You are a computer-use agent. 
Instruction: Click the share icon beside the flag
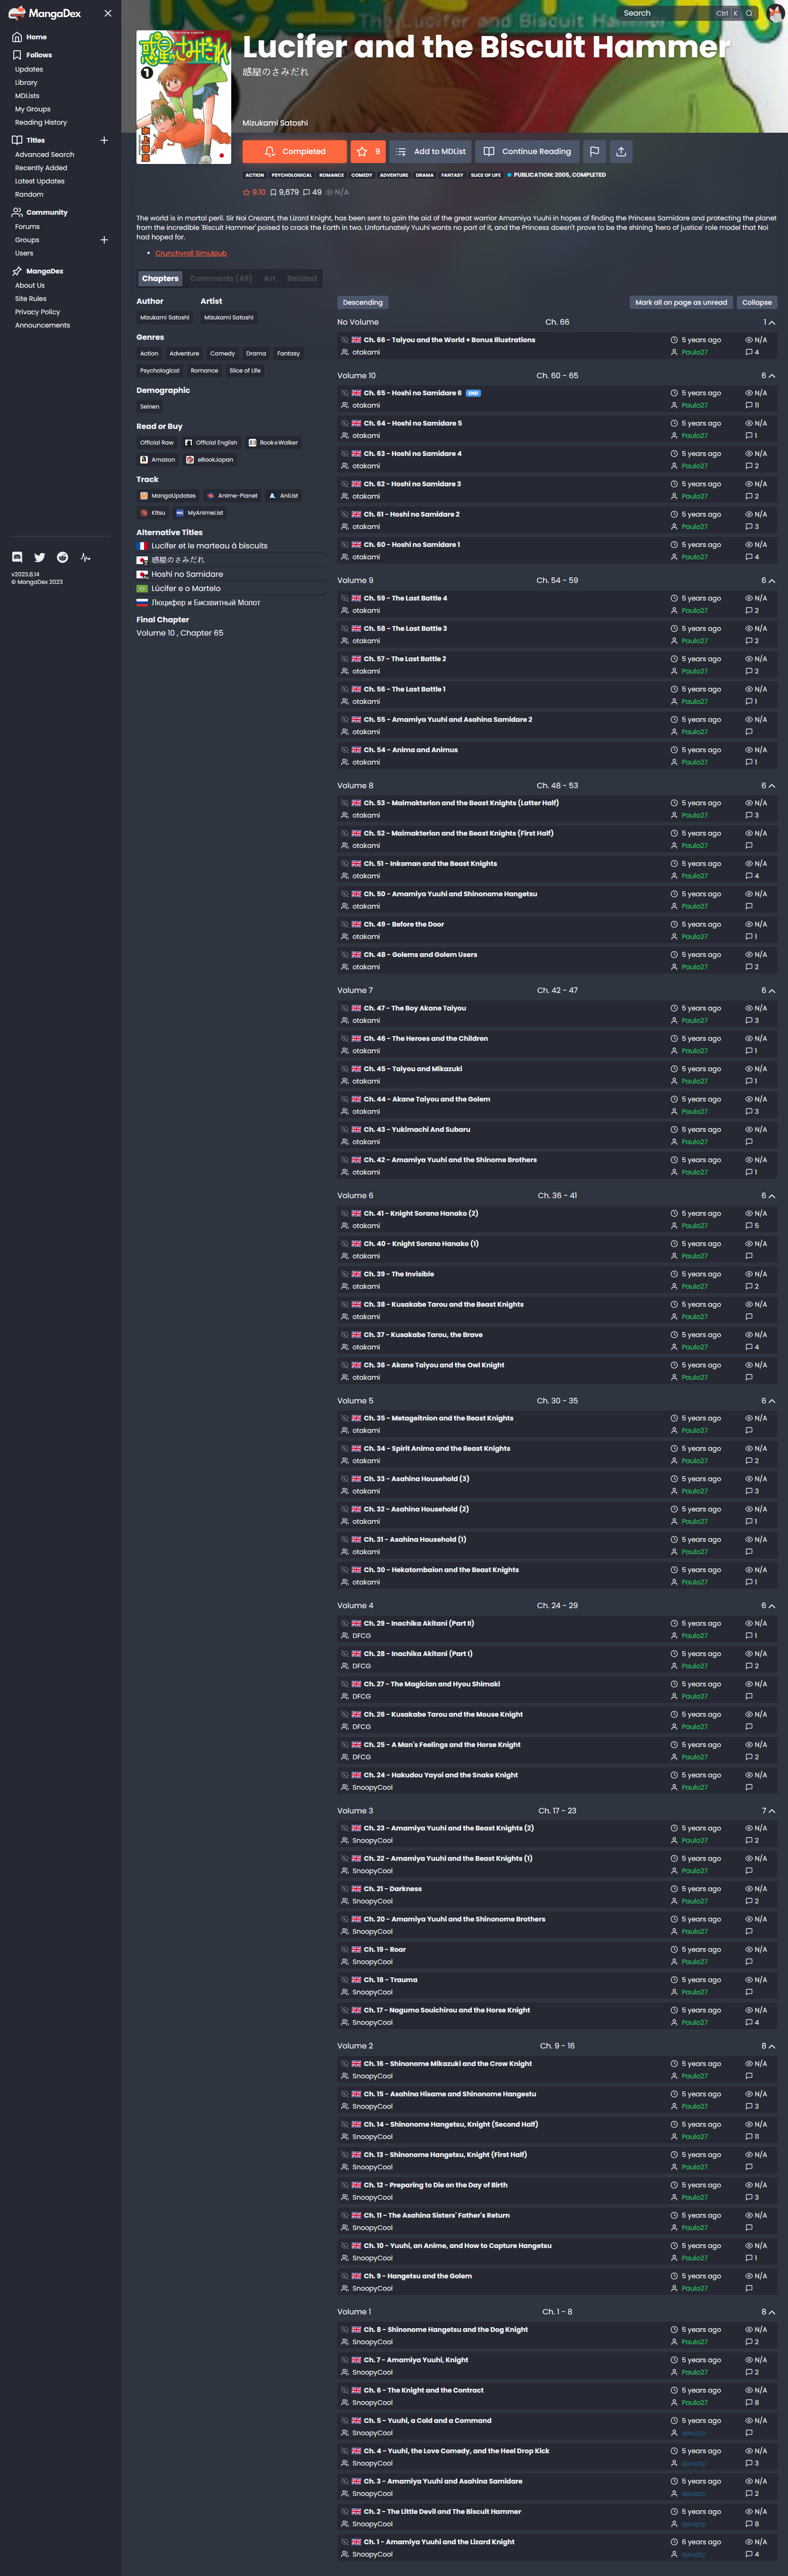pyautogui.click(x=621, y=151)
